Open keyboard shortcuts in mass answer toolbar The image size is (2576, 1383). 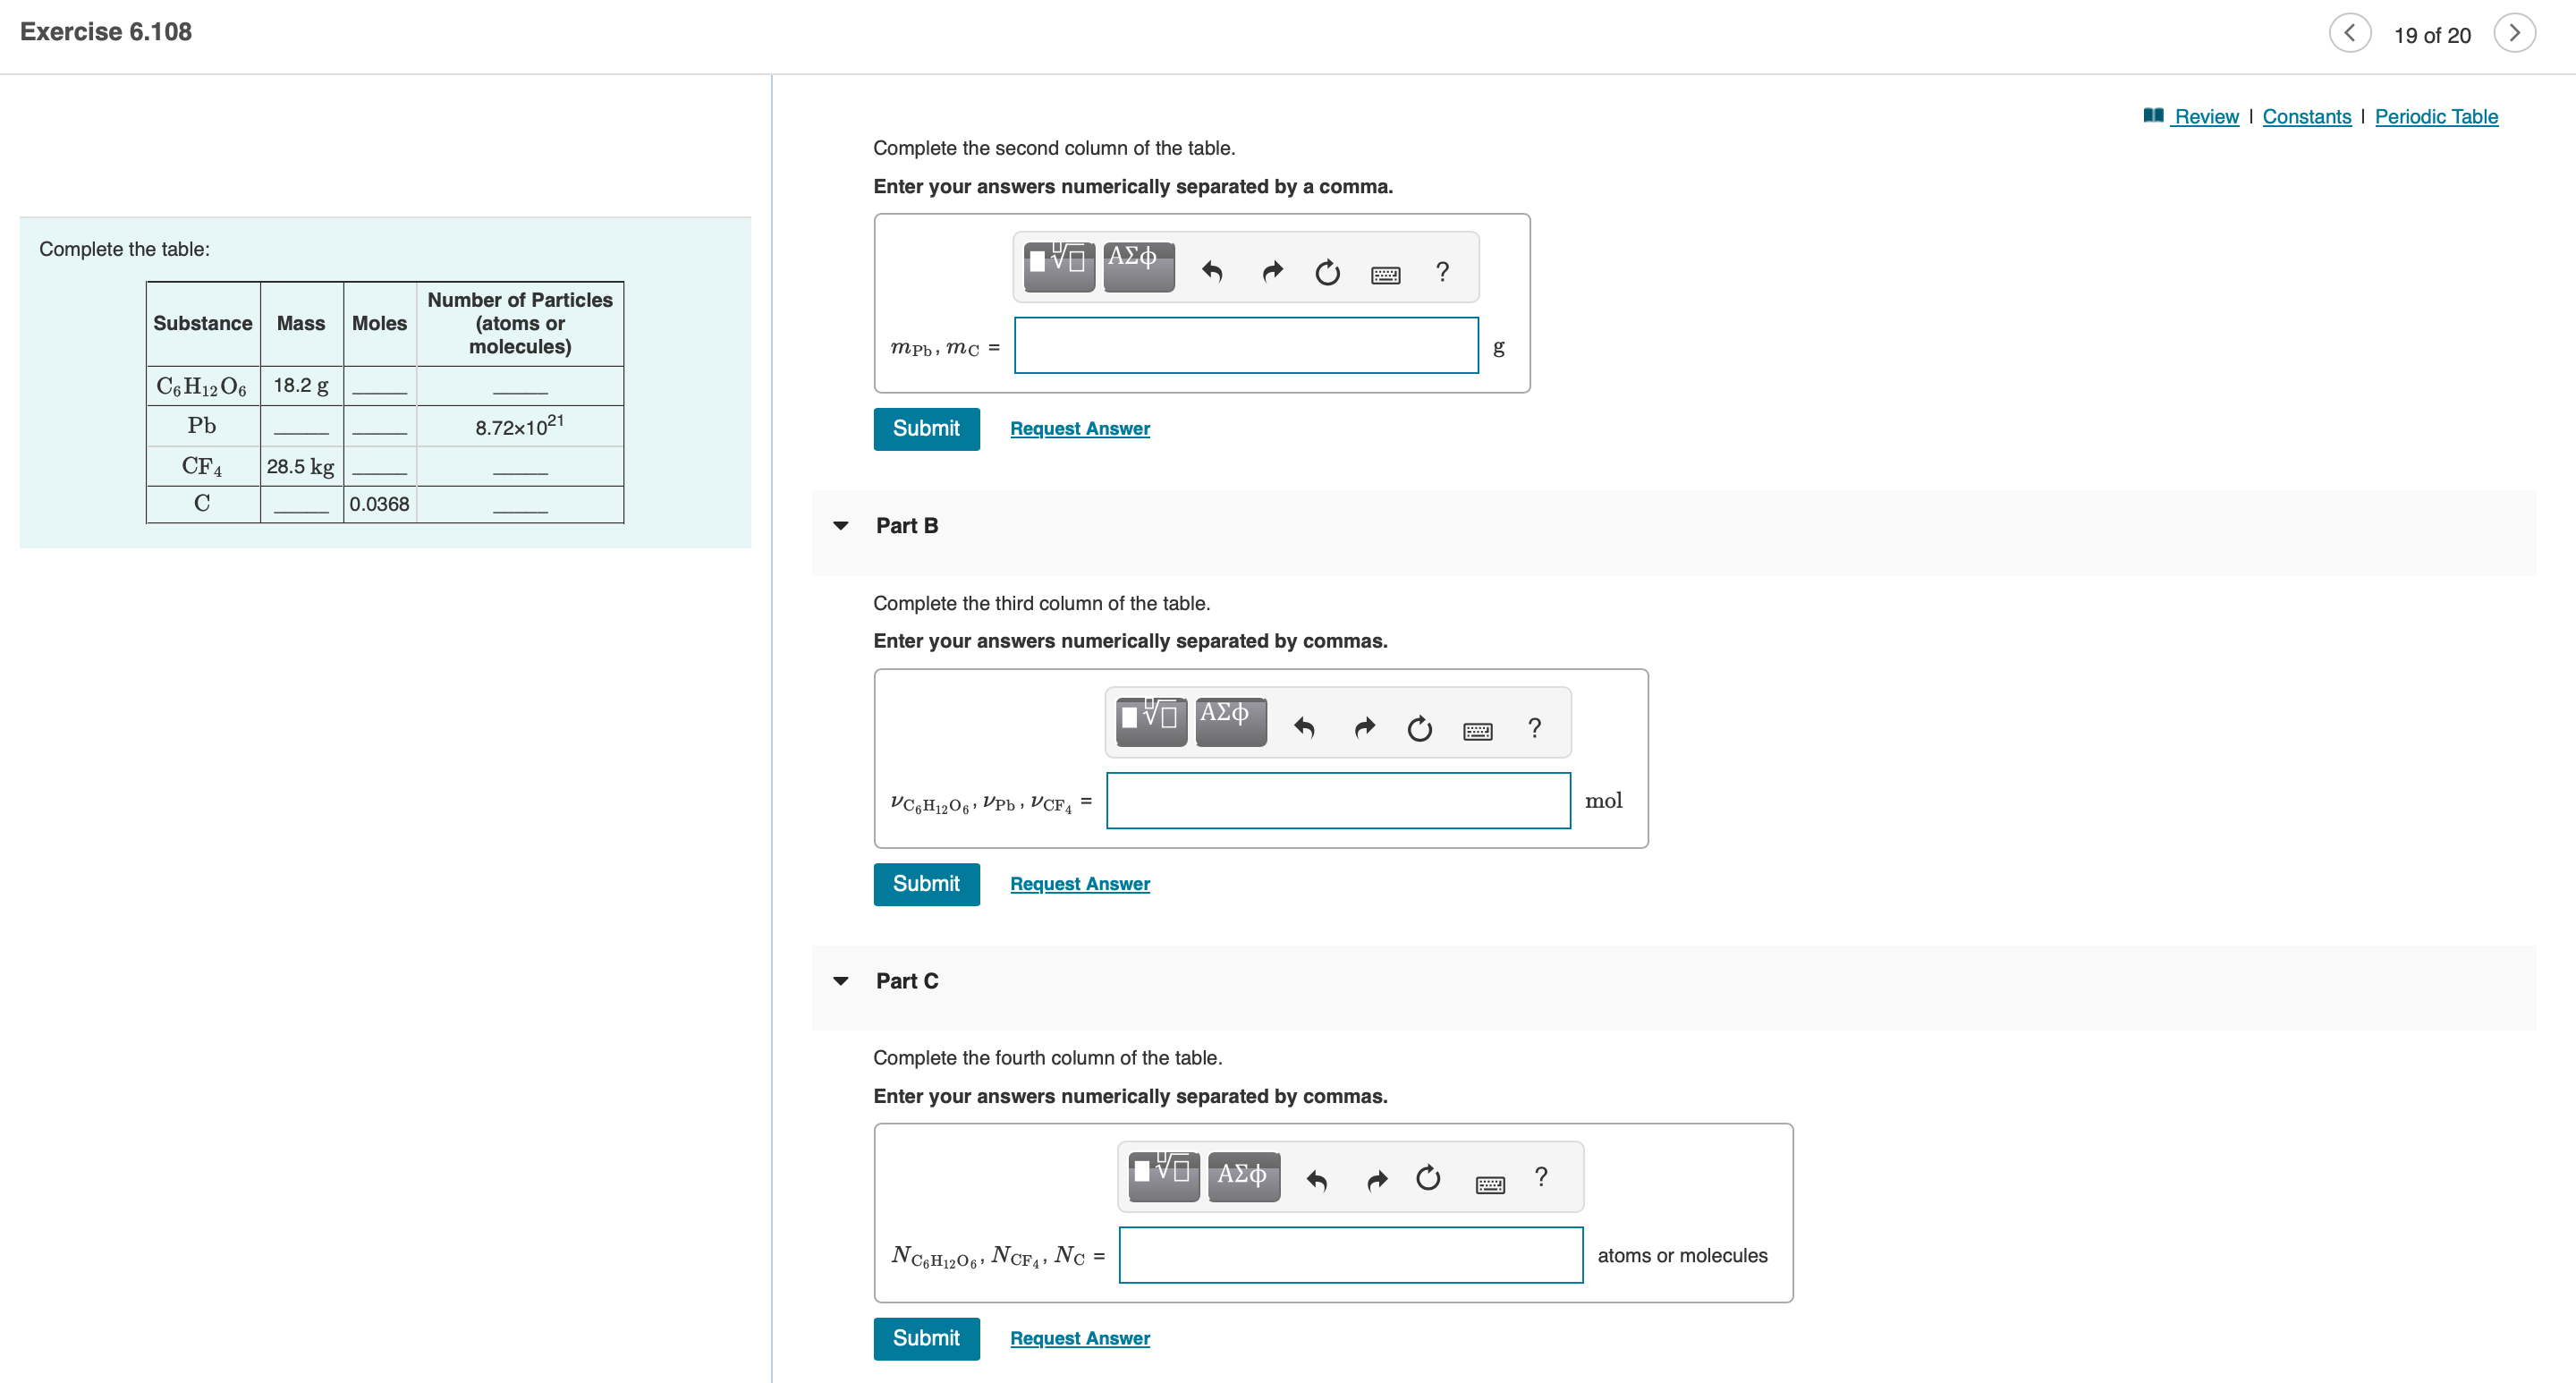[x=1385, y=274]
